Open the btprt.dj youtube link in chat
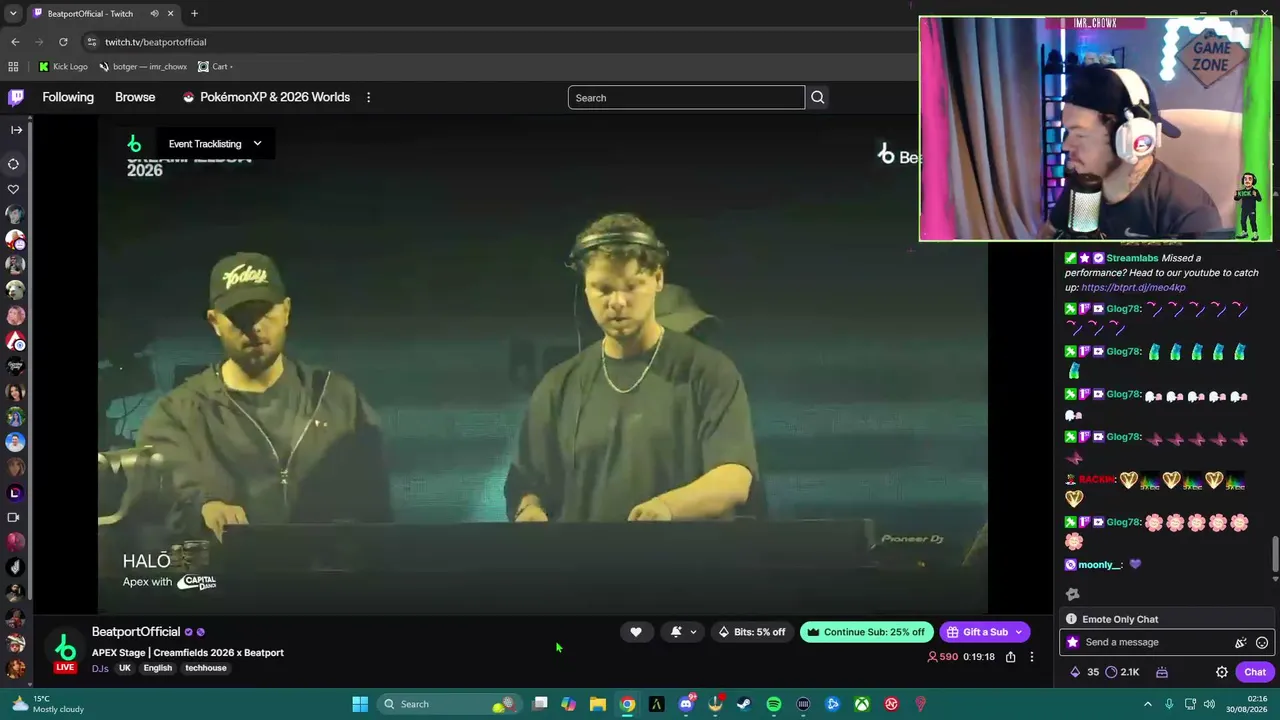This screenshot has height=720, width=1280. click(1133, 287)
